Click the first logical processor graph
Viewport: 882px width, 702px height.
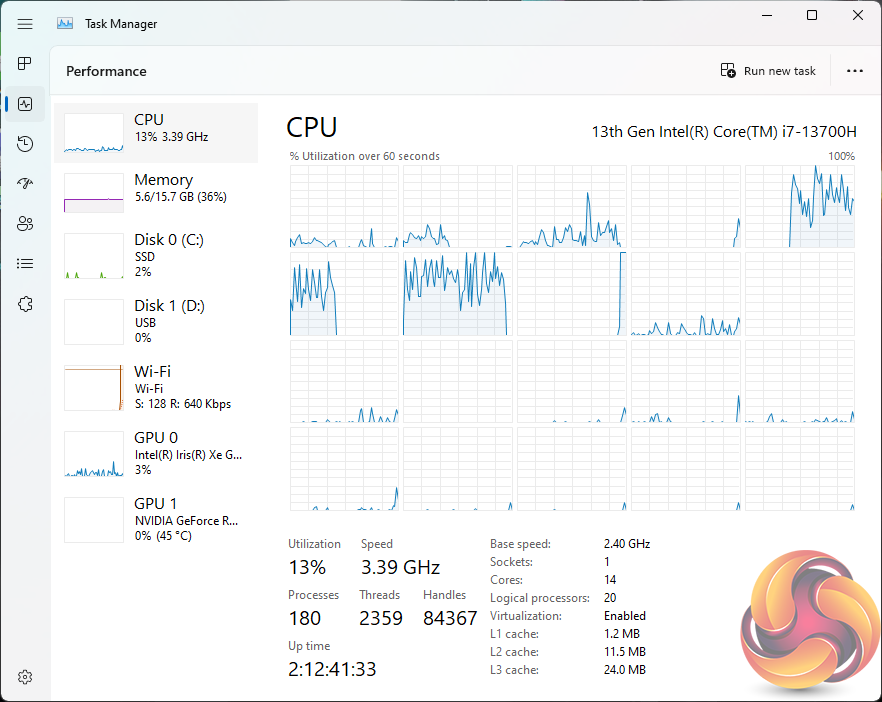click(x=344, y=206)
